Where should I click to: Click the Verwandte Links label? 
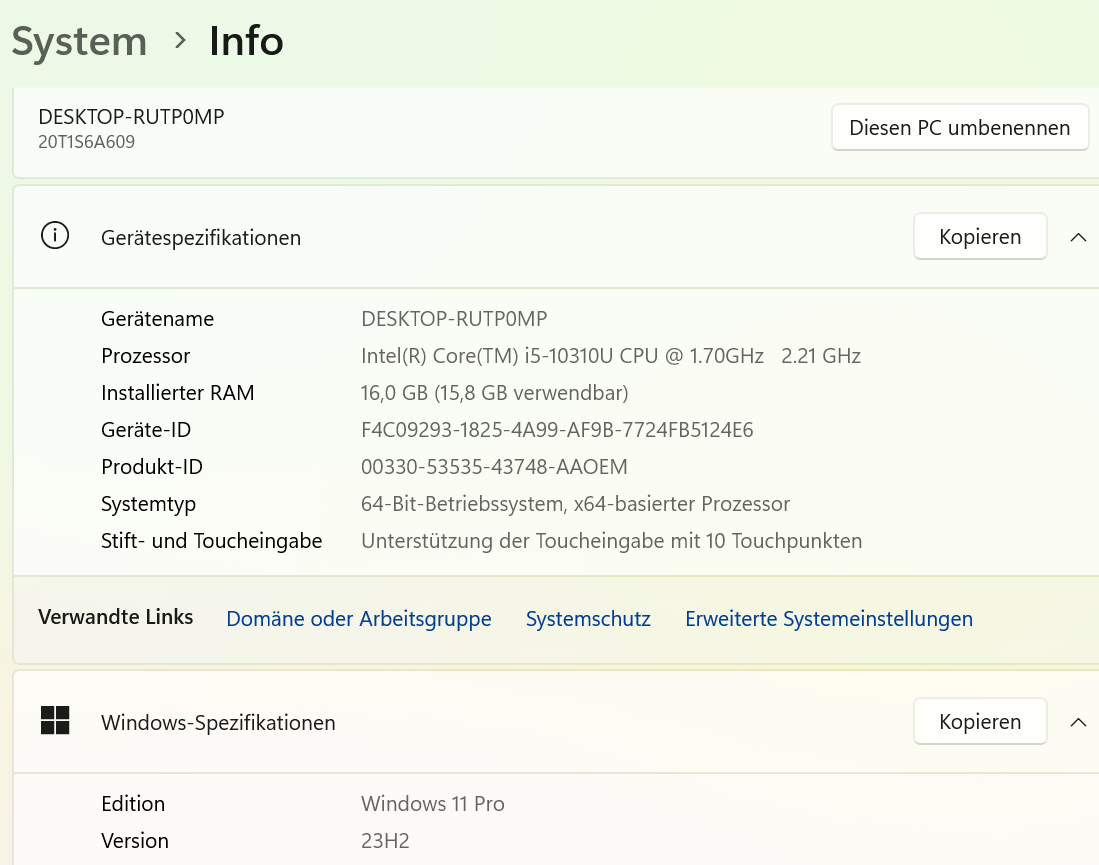pos(115,617)
